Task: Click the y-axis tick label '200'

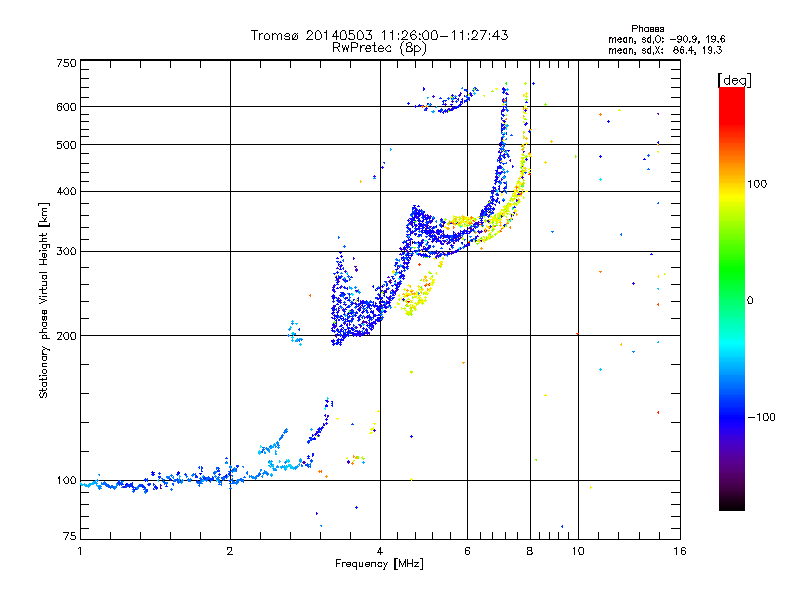Action: pos(66,336)
